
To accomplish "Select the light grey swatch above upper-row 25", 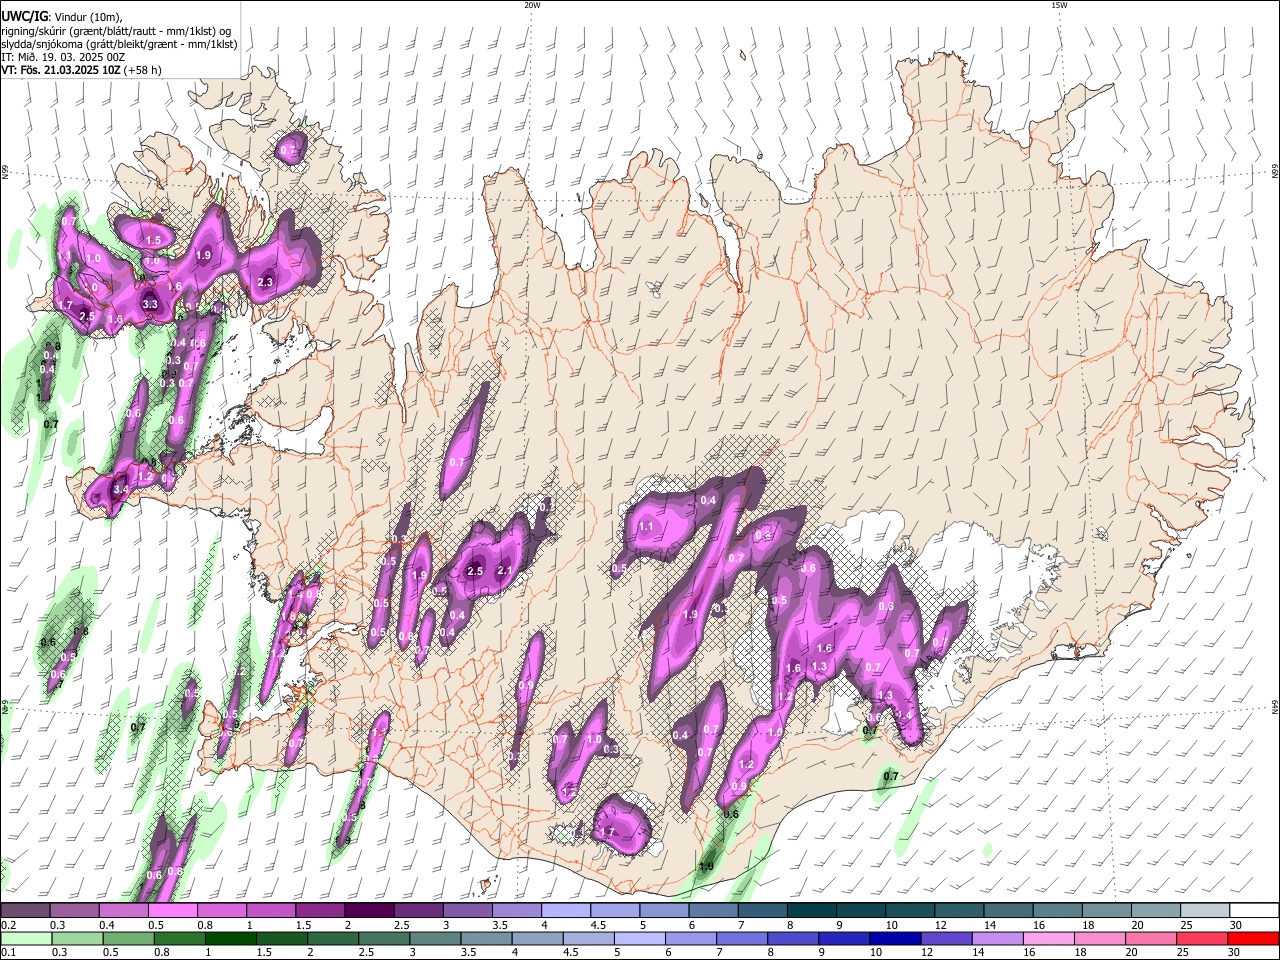I will (x=1205, y=910).
